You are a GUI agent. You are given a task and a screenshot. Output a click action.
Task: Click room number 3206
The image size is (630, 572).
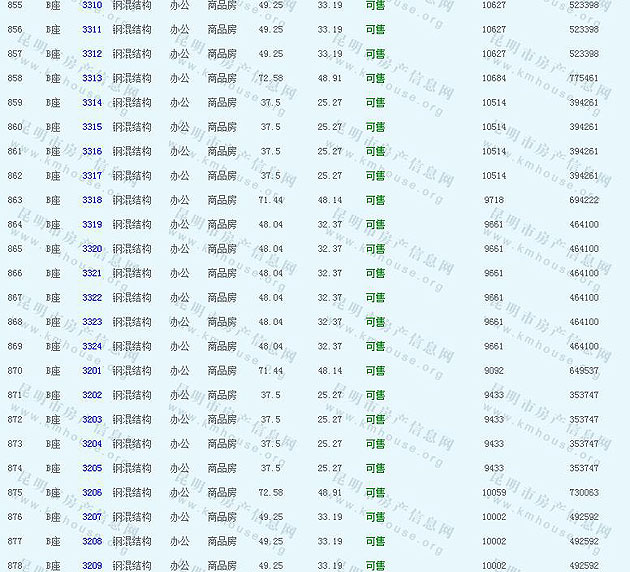(92, 493)
